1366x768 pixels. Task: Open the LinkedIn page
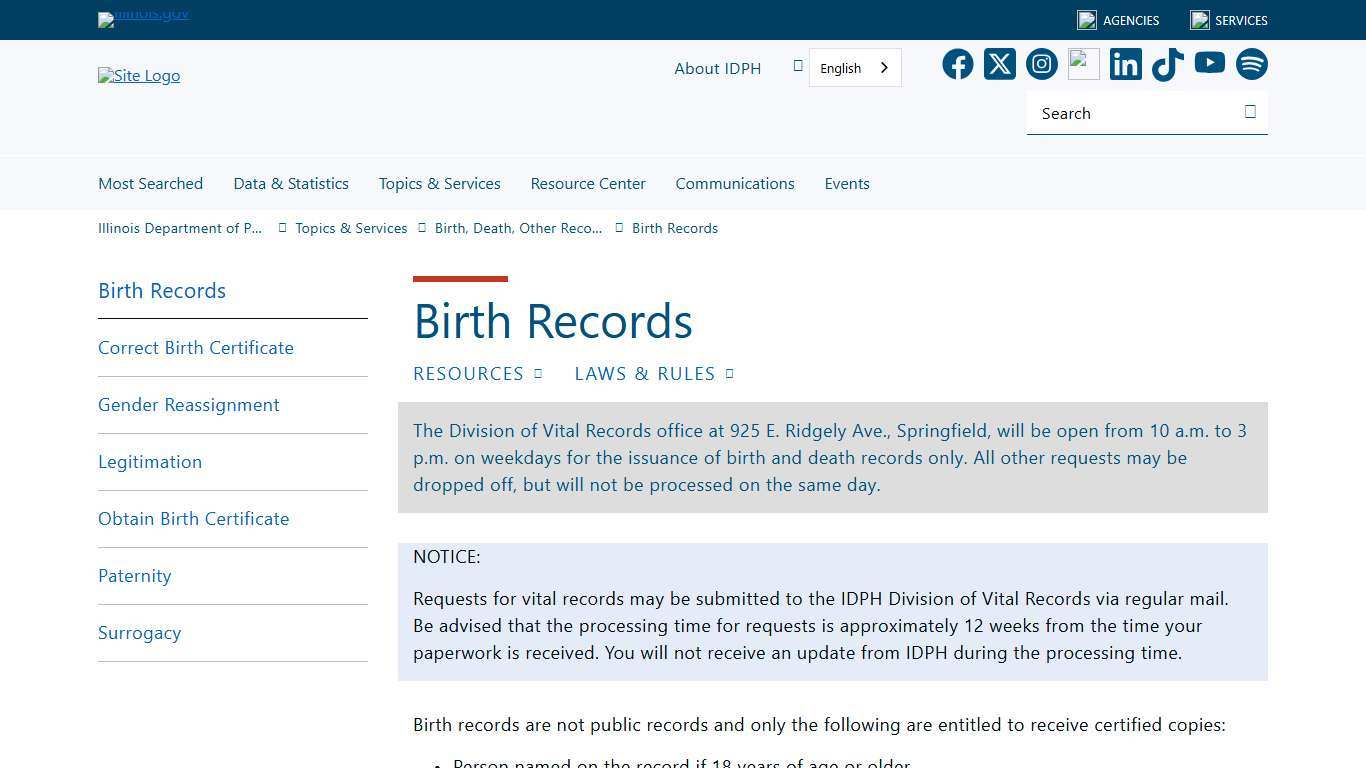click(1125, 63)
